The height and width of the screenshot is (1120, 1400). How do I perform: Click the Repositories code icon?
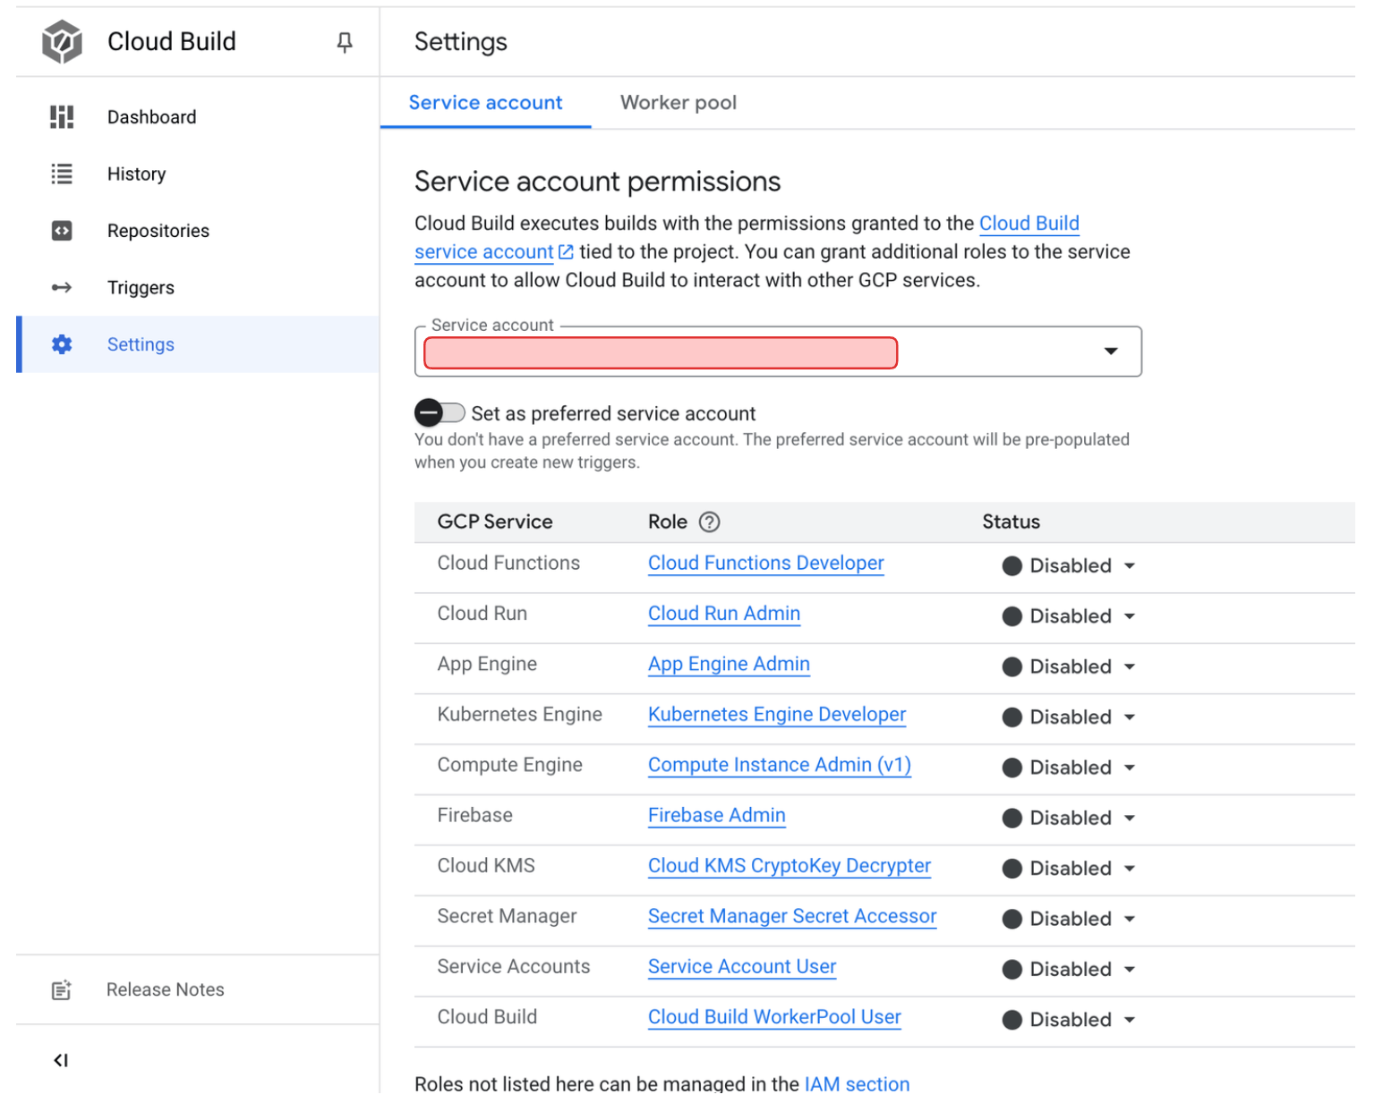coord(62,231)
